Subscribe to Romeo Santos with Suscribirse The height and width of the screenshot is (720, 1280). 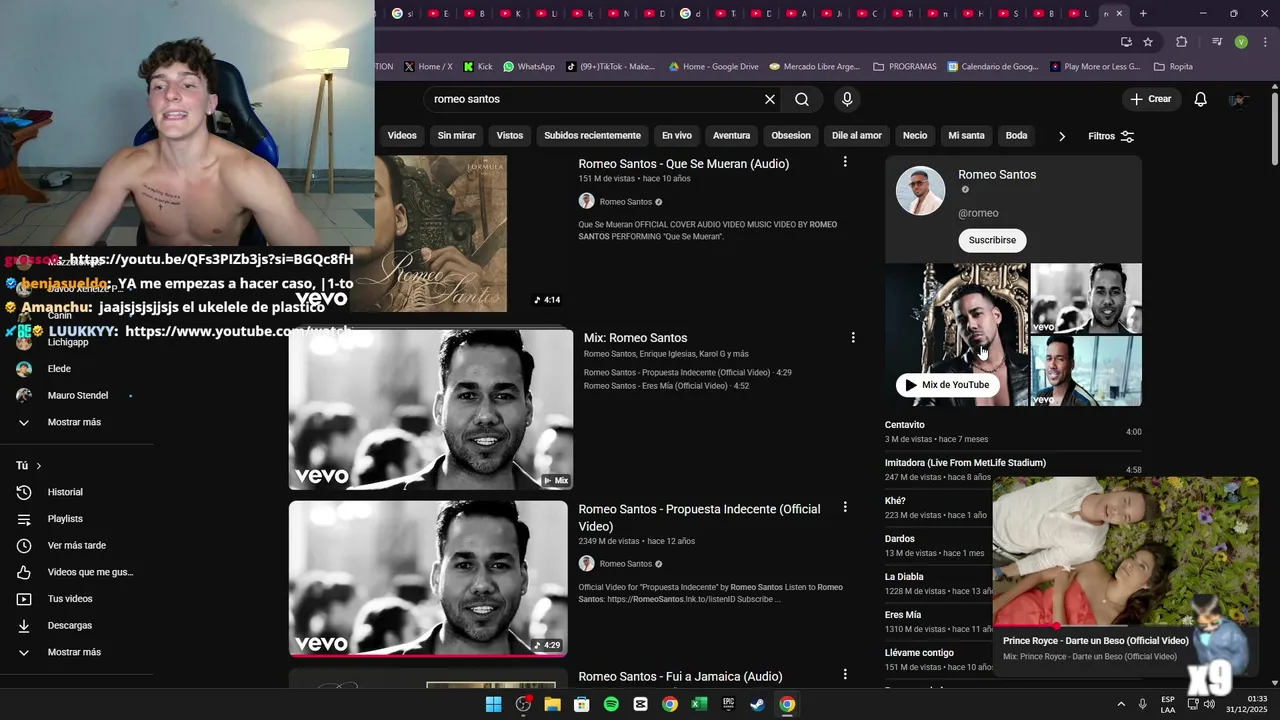pos(992,240)
